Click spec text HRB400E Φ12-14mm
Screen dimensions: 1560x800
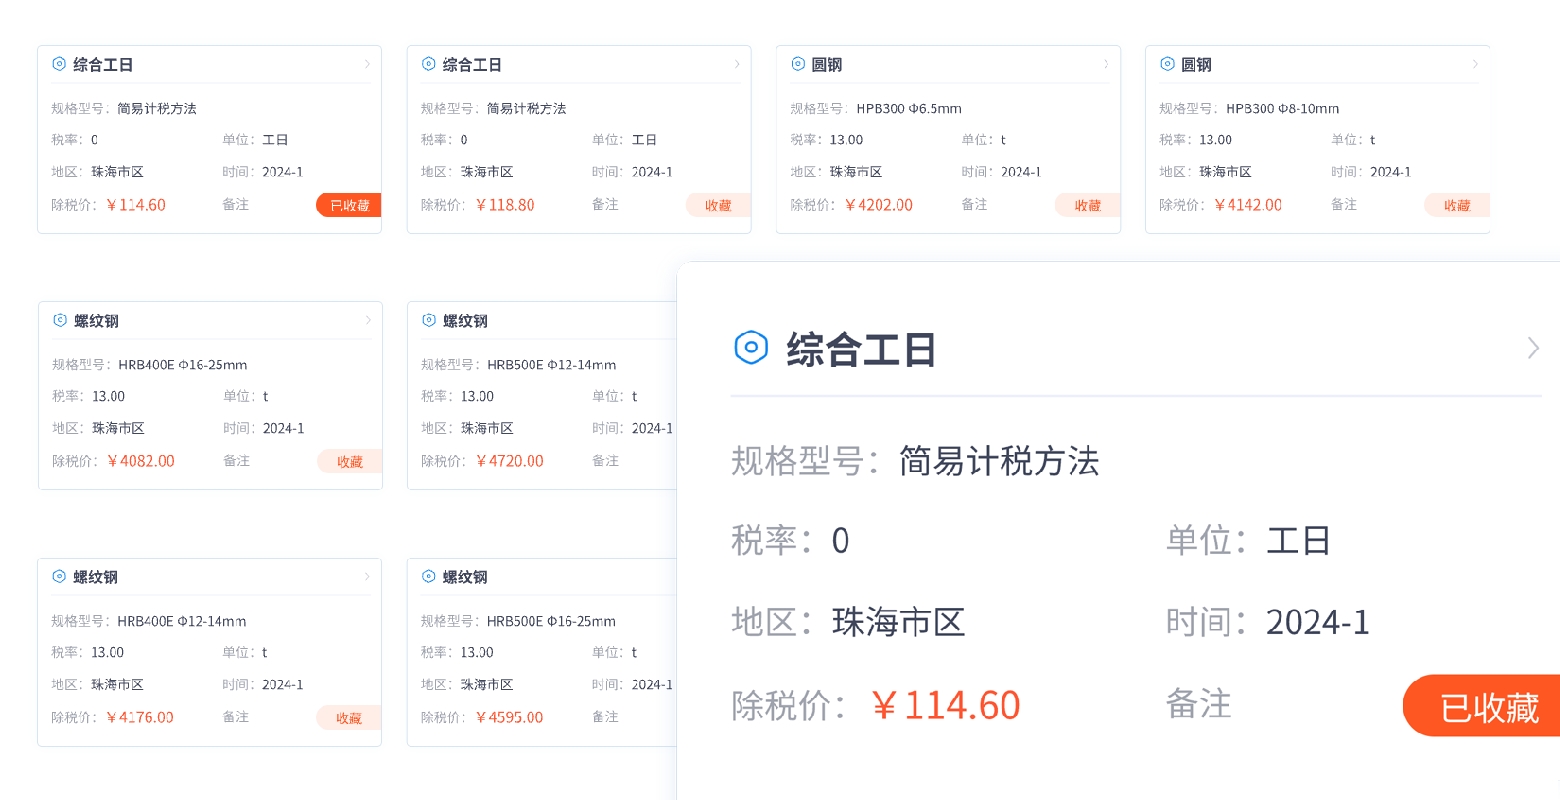pyautogui.click(x=182, y=621)
